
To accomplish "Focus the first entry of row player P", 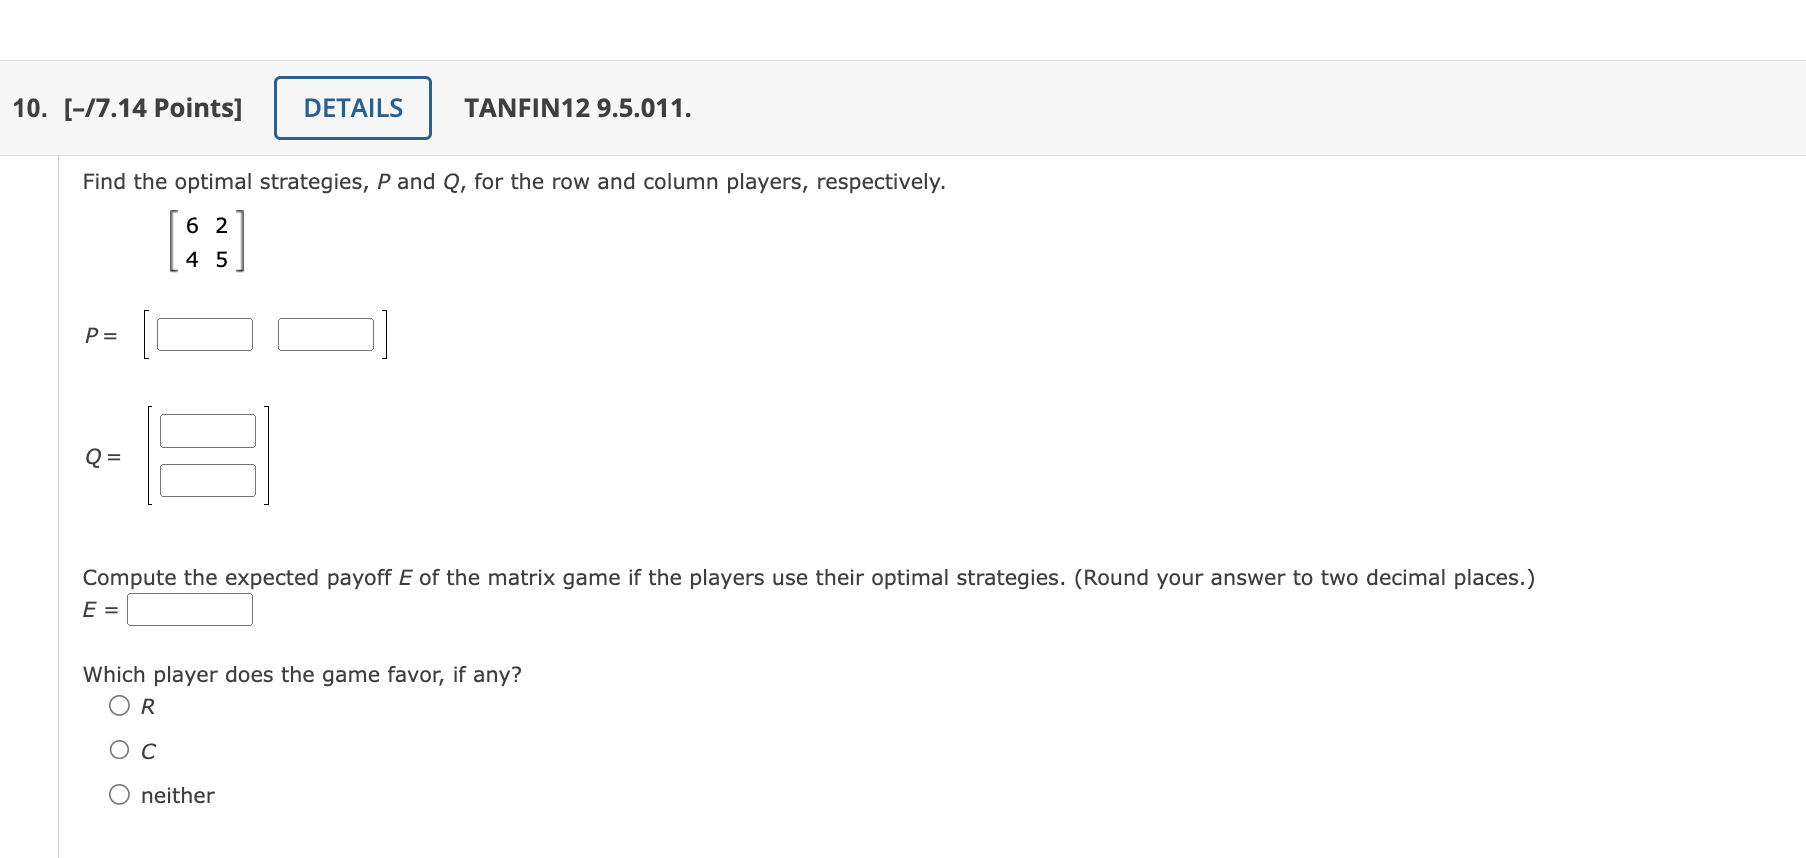I will point(205,333).
